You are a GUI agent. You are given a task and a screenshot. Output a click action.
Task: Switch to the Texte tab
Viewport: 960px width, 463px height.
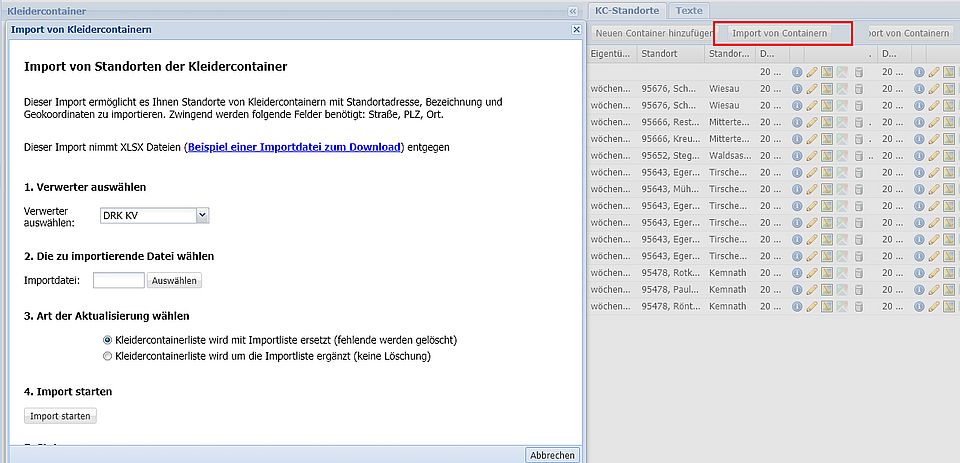pos(688,10)
